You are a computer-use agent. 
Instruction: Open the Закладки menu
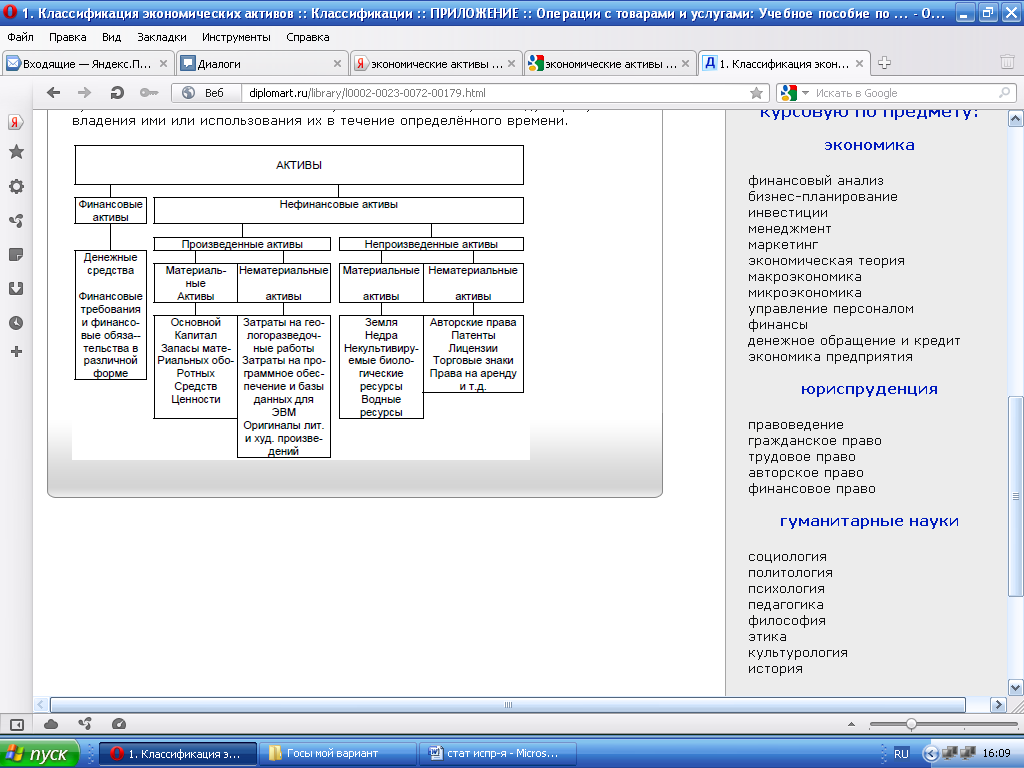tap(161, 37)
